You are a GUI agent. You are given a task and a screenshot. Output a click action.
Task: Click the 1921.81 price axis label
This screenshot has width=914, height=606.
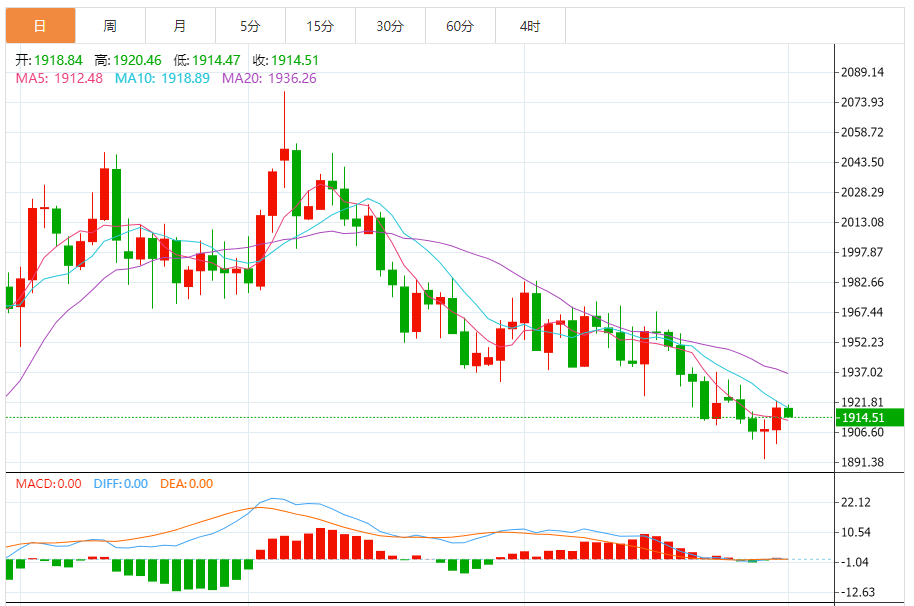(862, 402)
